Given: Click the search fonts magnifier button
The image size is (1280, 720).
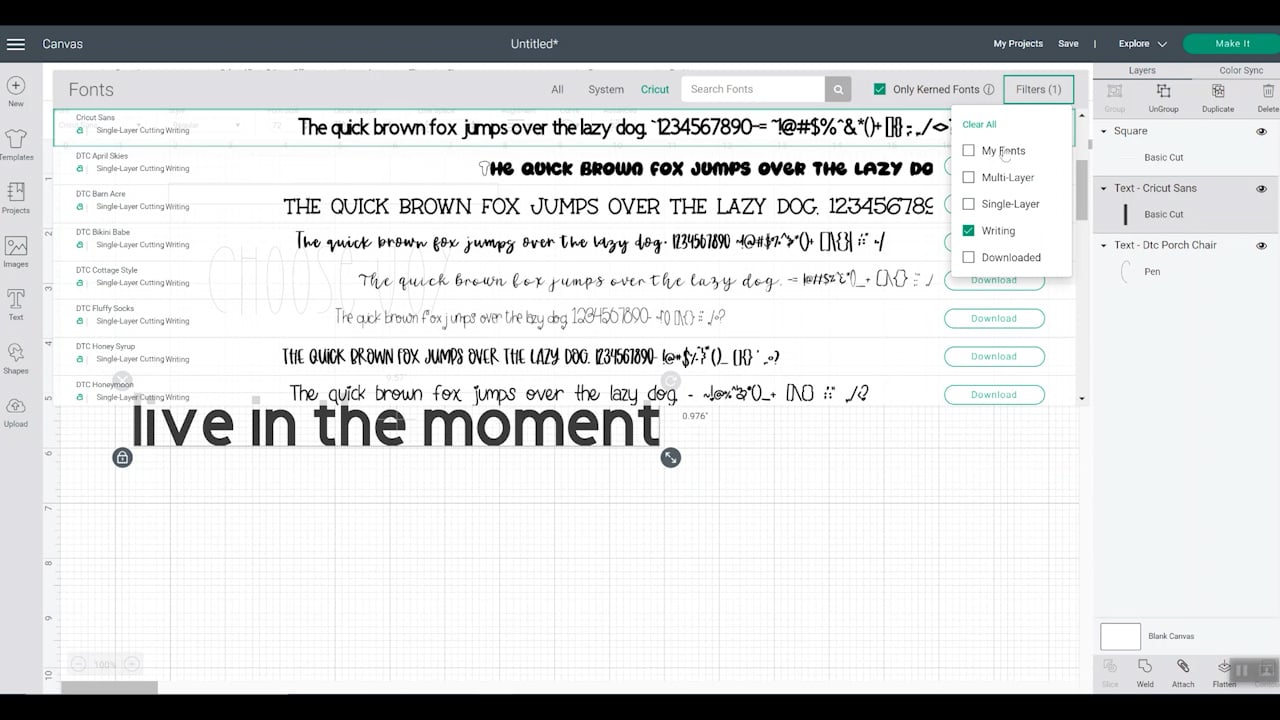Looking at the screenshot, I should click(838, 89).
